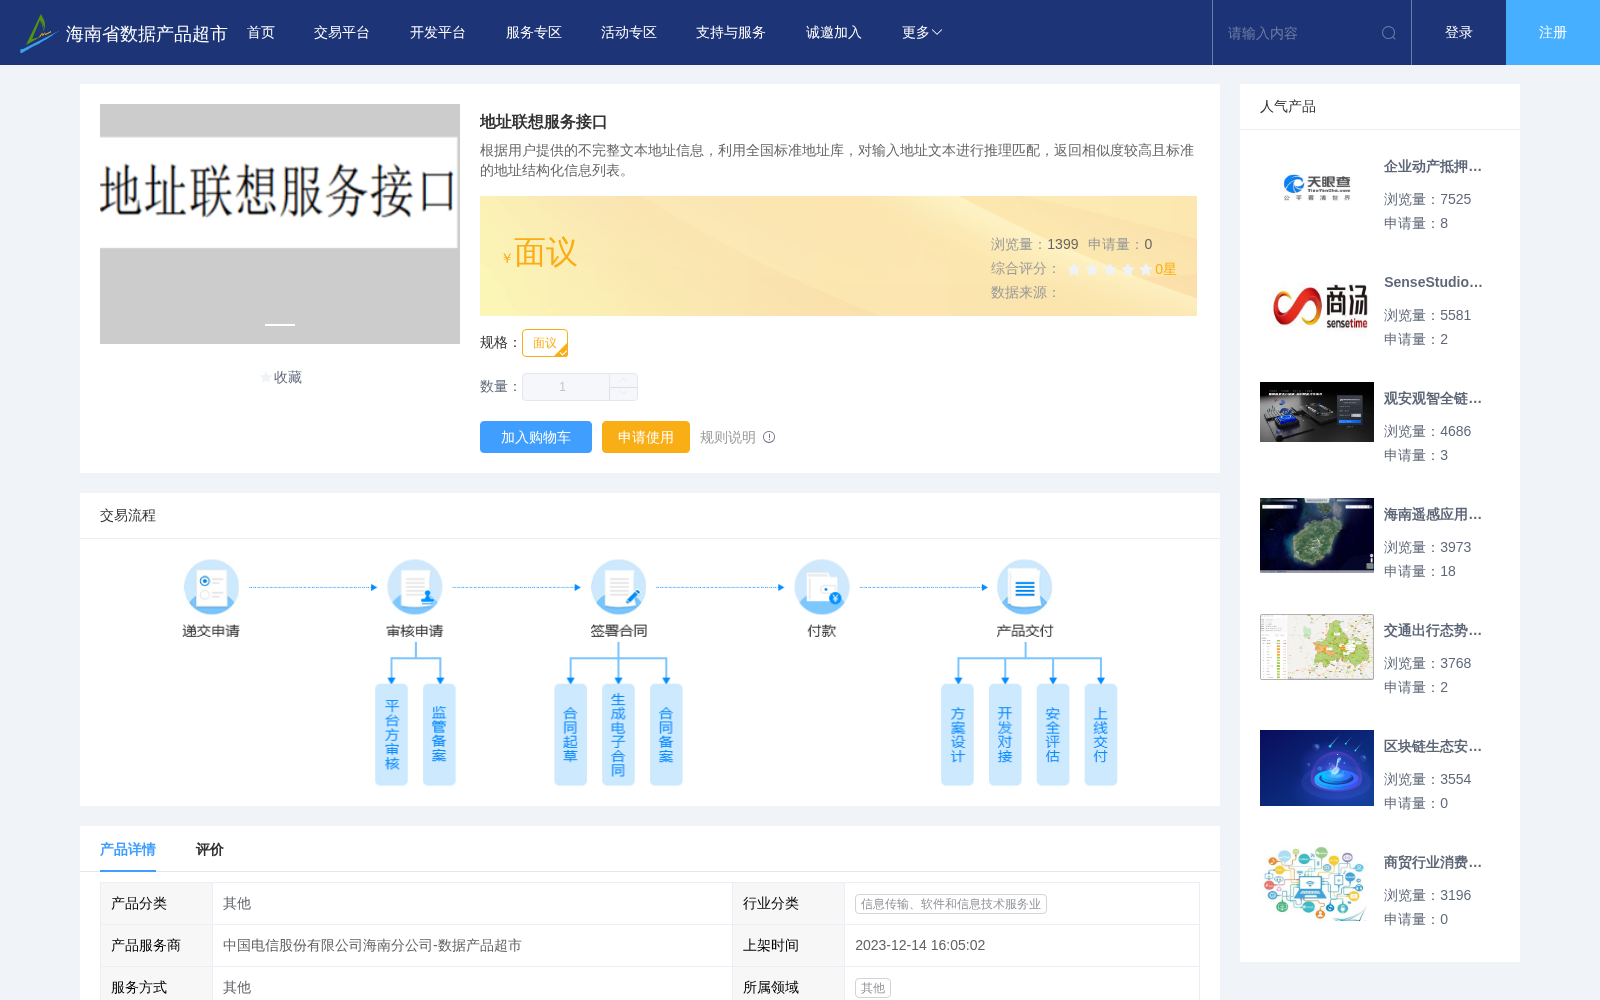Open the 交通出行态势 product thumbnail

[x=1317, y=647]
